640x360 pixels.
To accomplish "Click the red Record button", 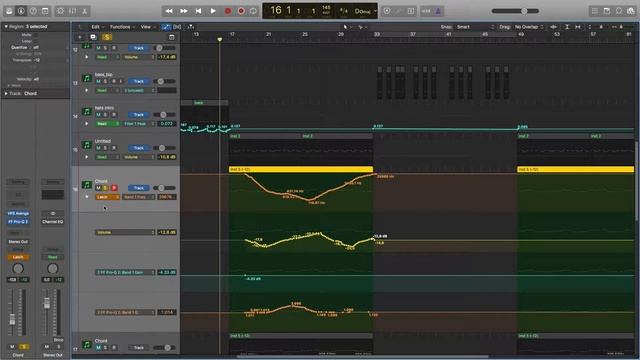I will [228, 11].
